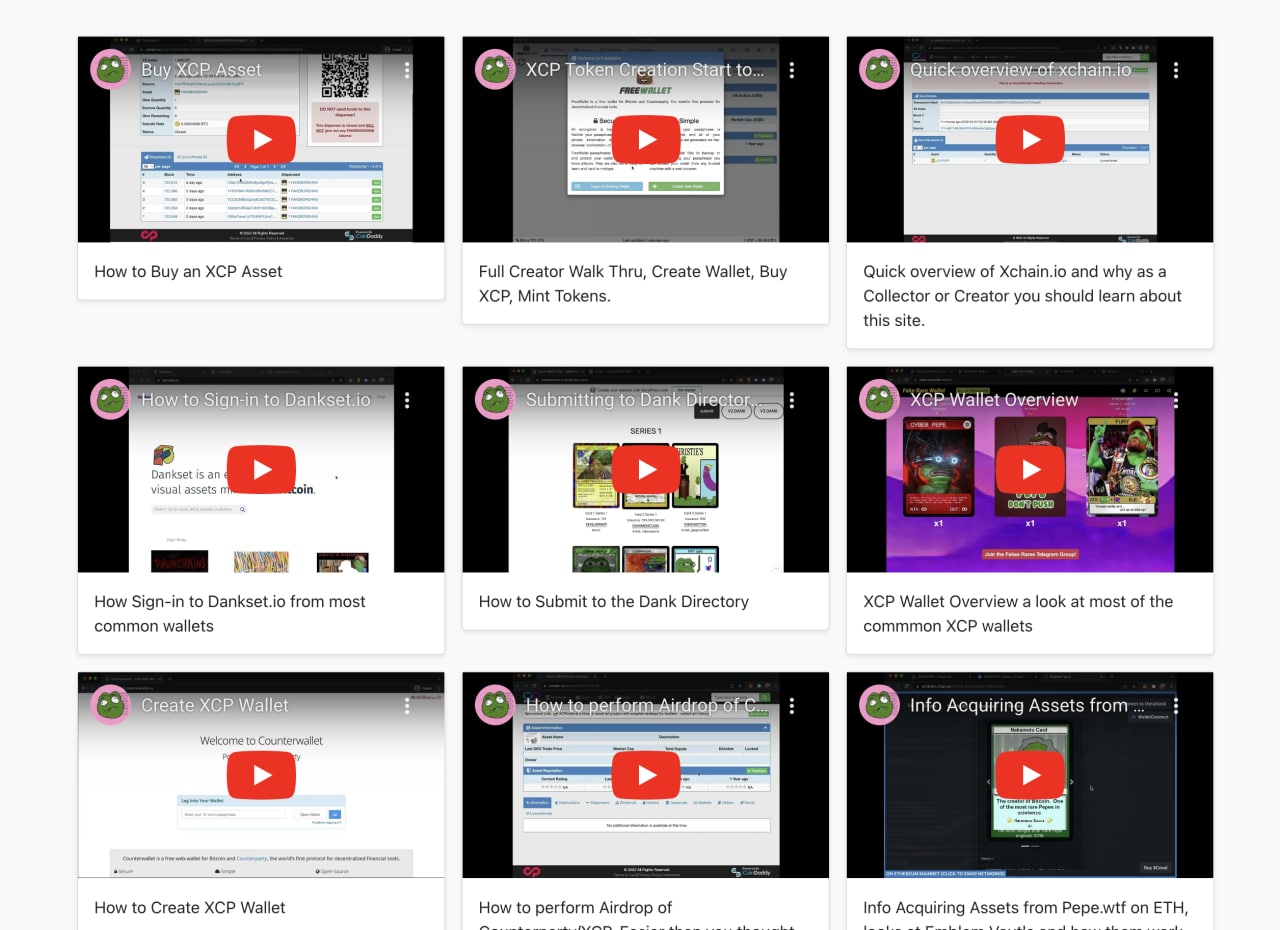The width and height of the screenshot is (1280, 930).
Task: Click the channel avatar on Buy XCP Asset video
Action: [111, 69]
